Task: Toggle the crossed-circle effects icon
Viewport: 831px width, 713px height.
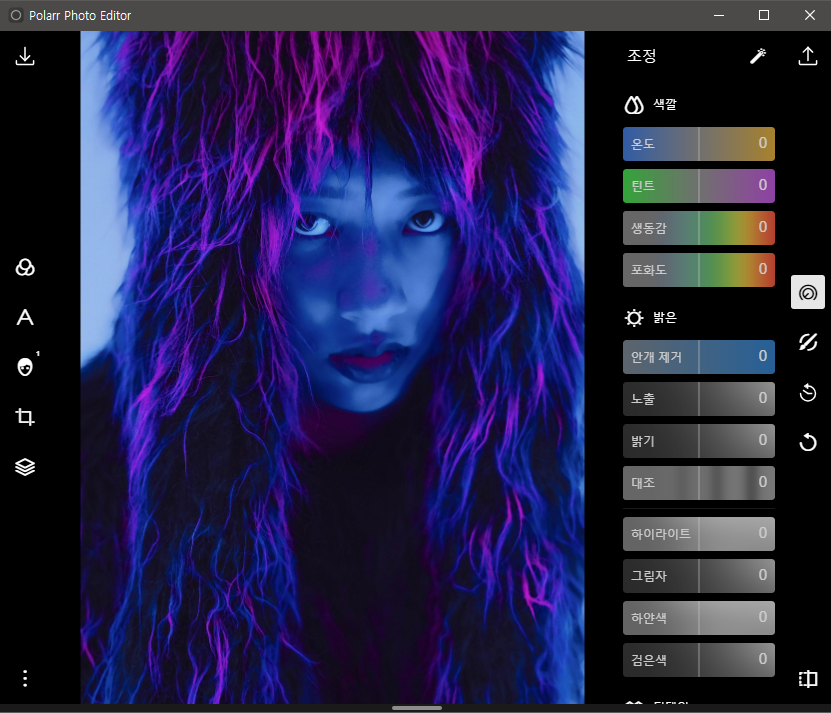Action: [808, 342]
